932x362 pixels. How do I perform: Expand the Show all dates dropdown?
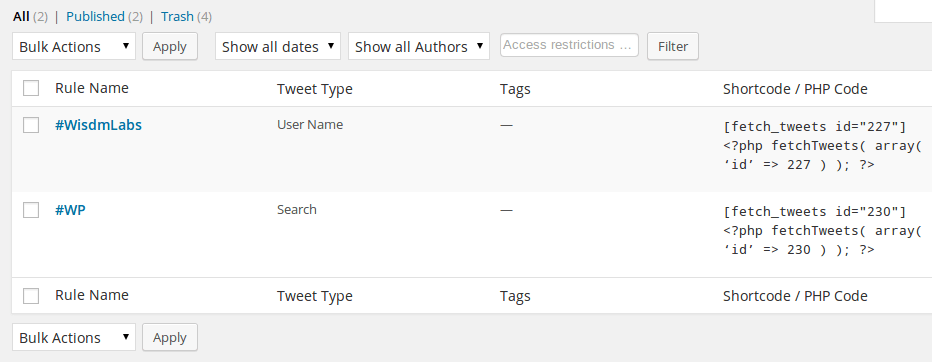278,46
